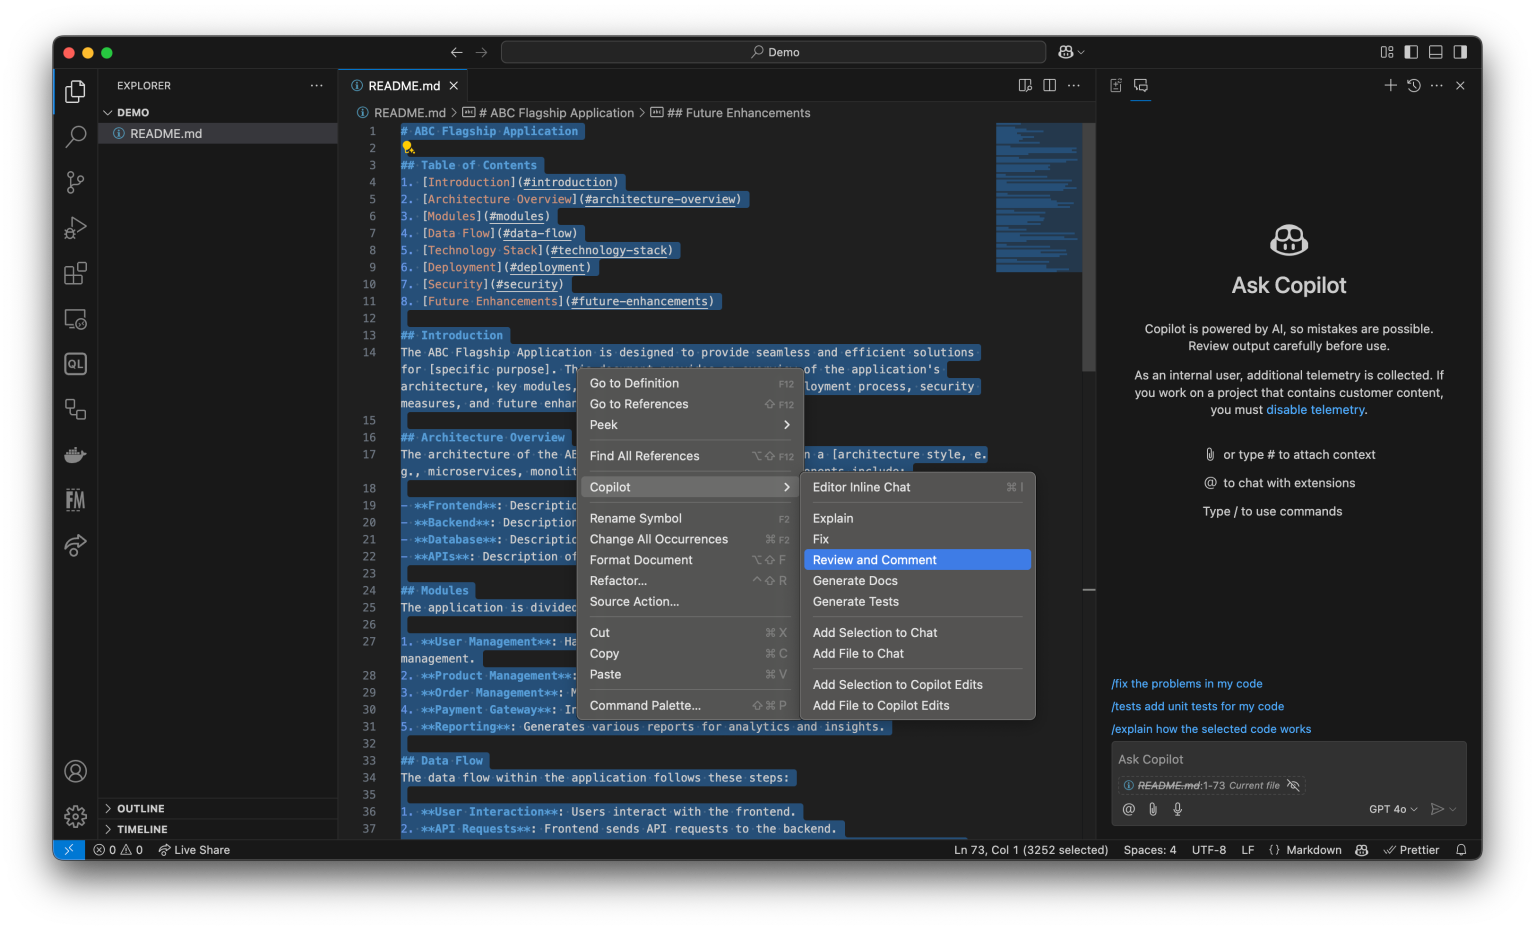Toggle the bottom panel layout
The image size is (1535, 930).
click(1435, 51)
